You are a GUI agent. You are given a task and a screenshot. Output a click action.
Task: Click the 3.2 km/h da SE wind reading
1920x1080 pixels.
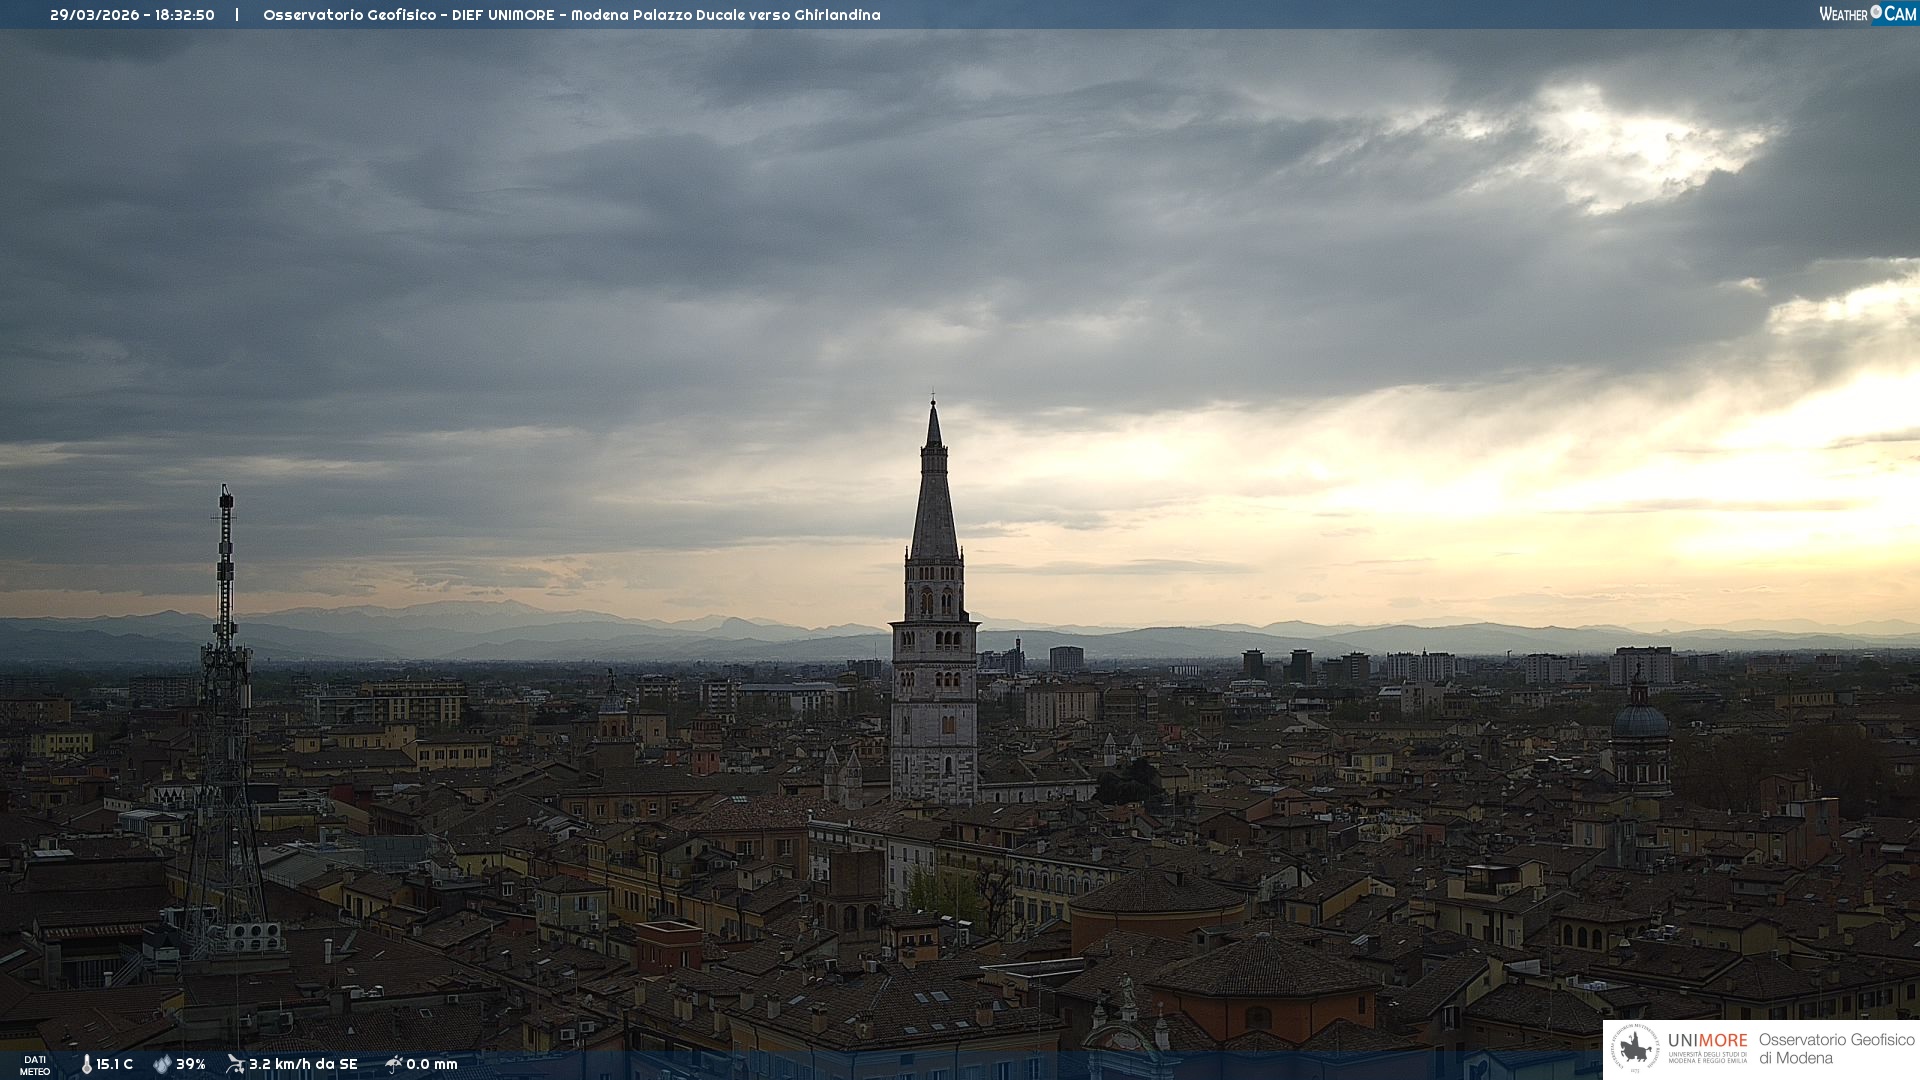(x=303, y=1064)
